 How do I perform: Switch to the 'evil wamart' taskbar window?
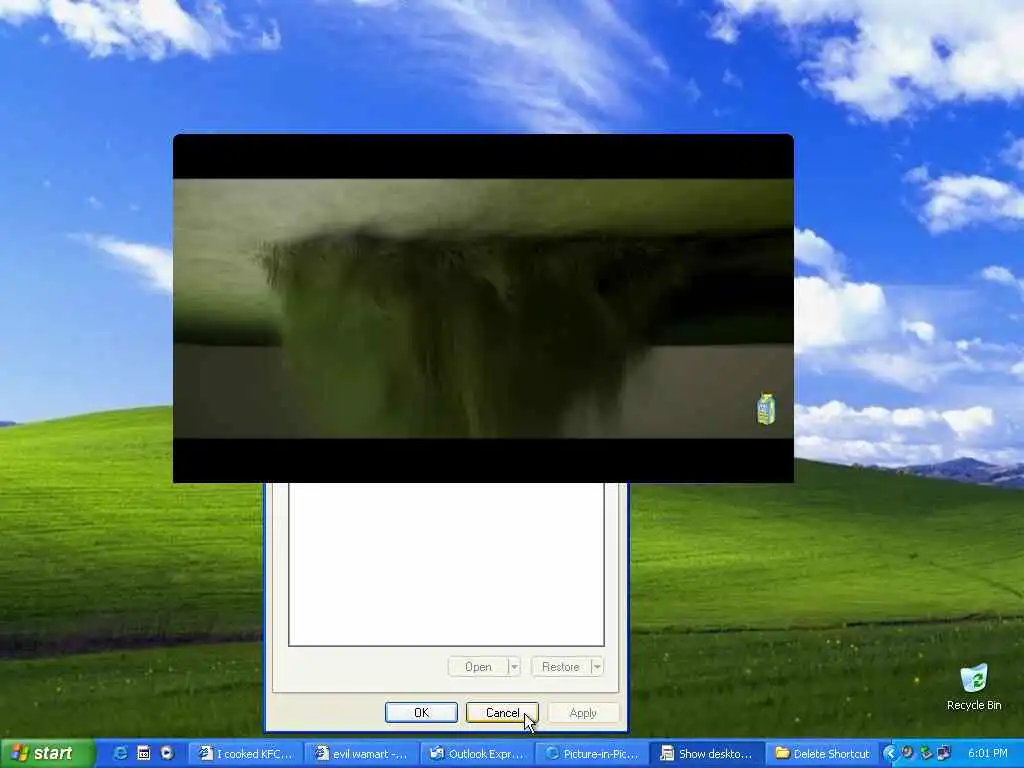pyautogui.click(x=362, y=754)
